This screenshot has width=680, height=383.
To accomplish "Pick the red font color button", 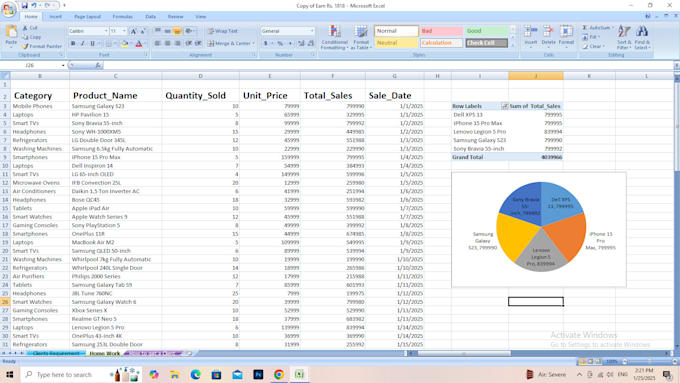I will (139, 43).
